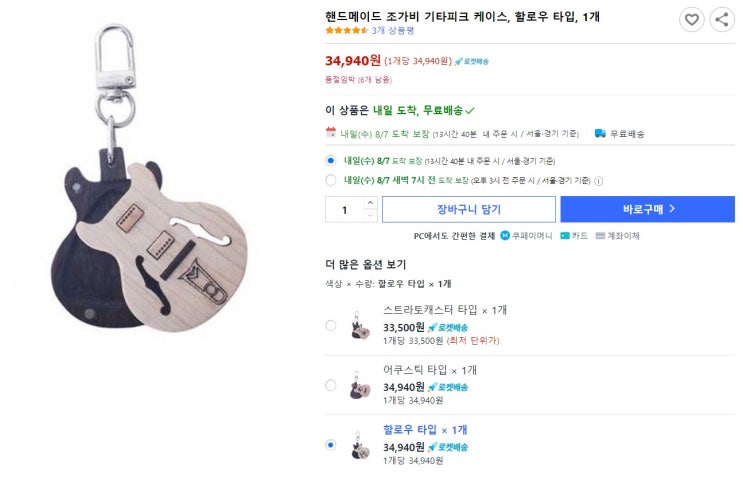This screenshot has height=481, width=743.
Task: Click the 할로우 타입 option thumbnail
Action: (x=361, y=446)
